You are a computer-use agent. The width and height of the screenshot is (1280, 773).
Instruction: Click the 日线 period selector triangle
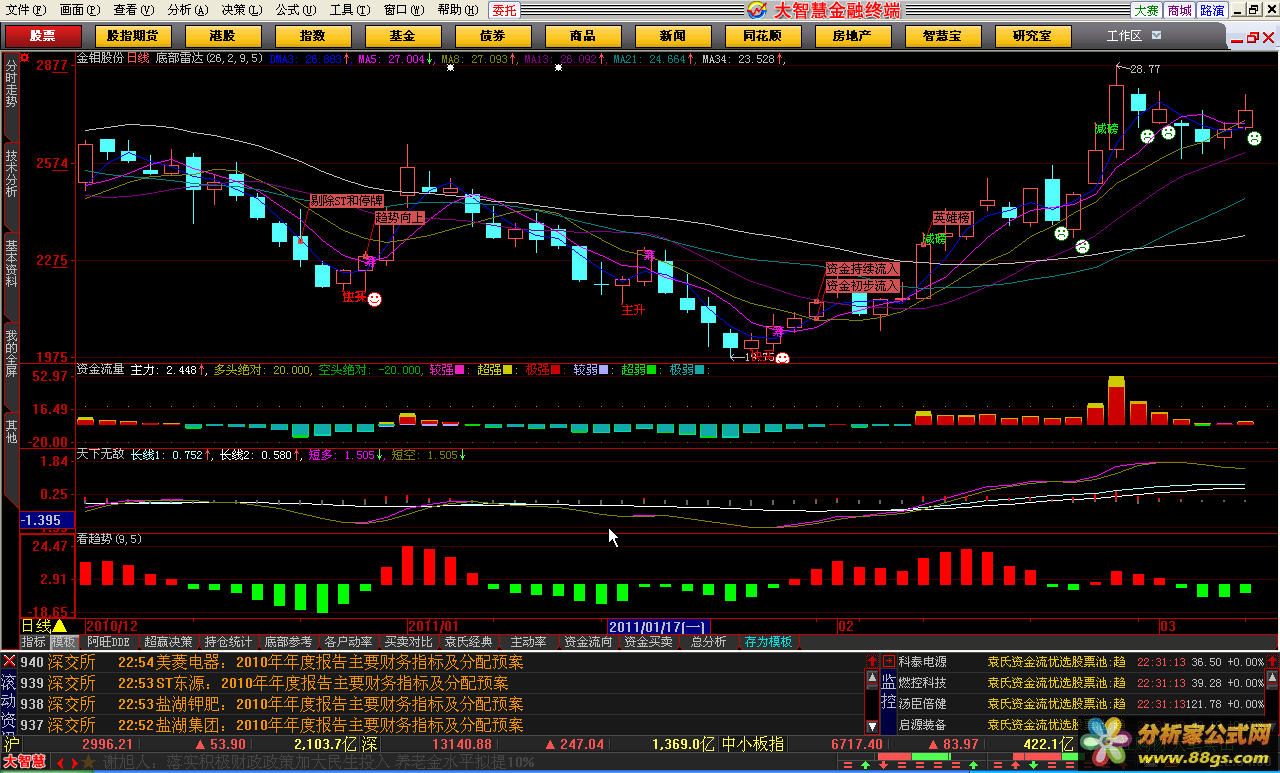click(59, 626)
